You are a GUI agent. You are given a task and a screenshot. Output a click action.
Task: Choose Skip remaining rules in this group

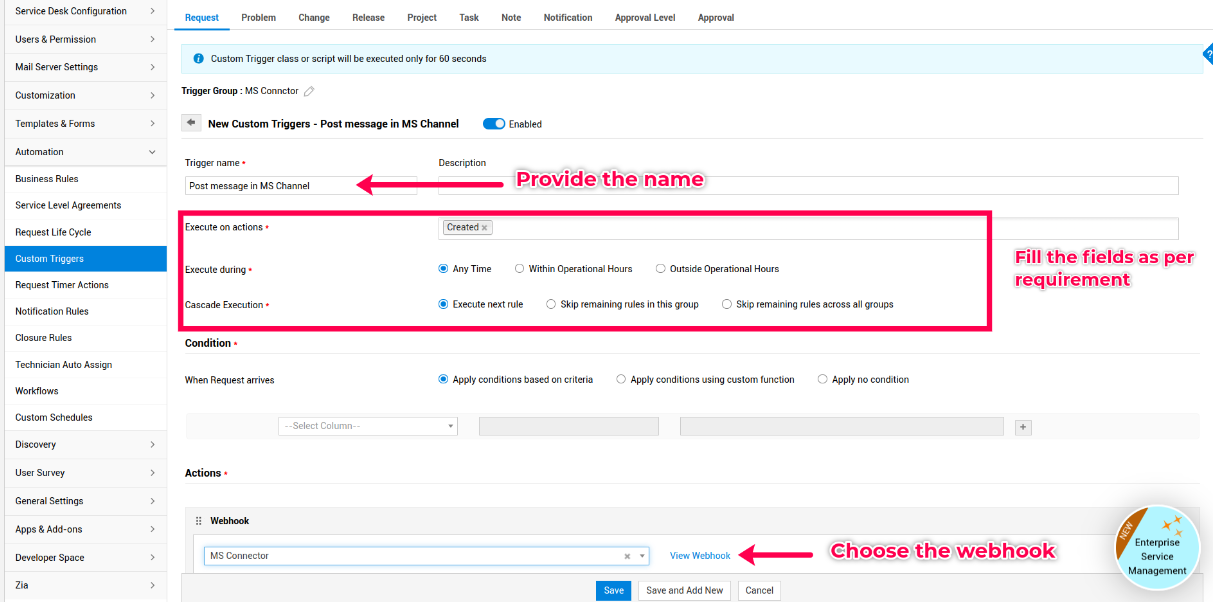pyautogui.click(x=551, y=305)
